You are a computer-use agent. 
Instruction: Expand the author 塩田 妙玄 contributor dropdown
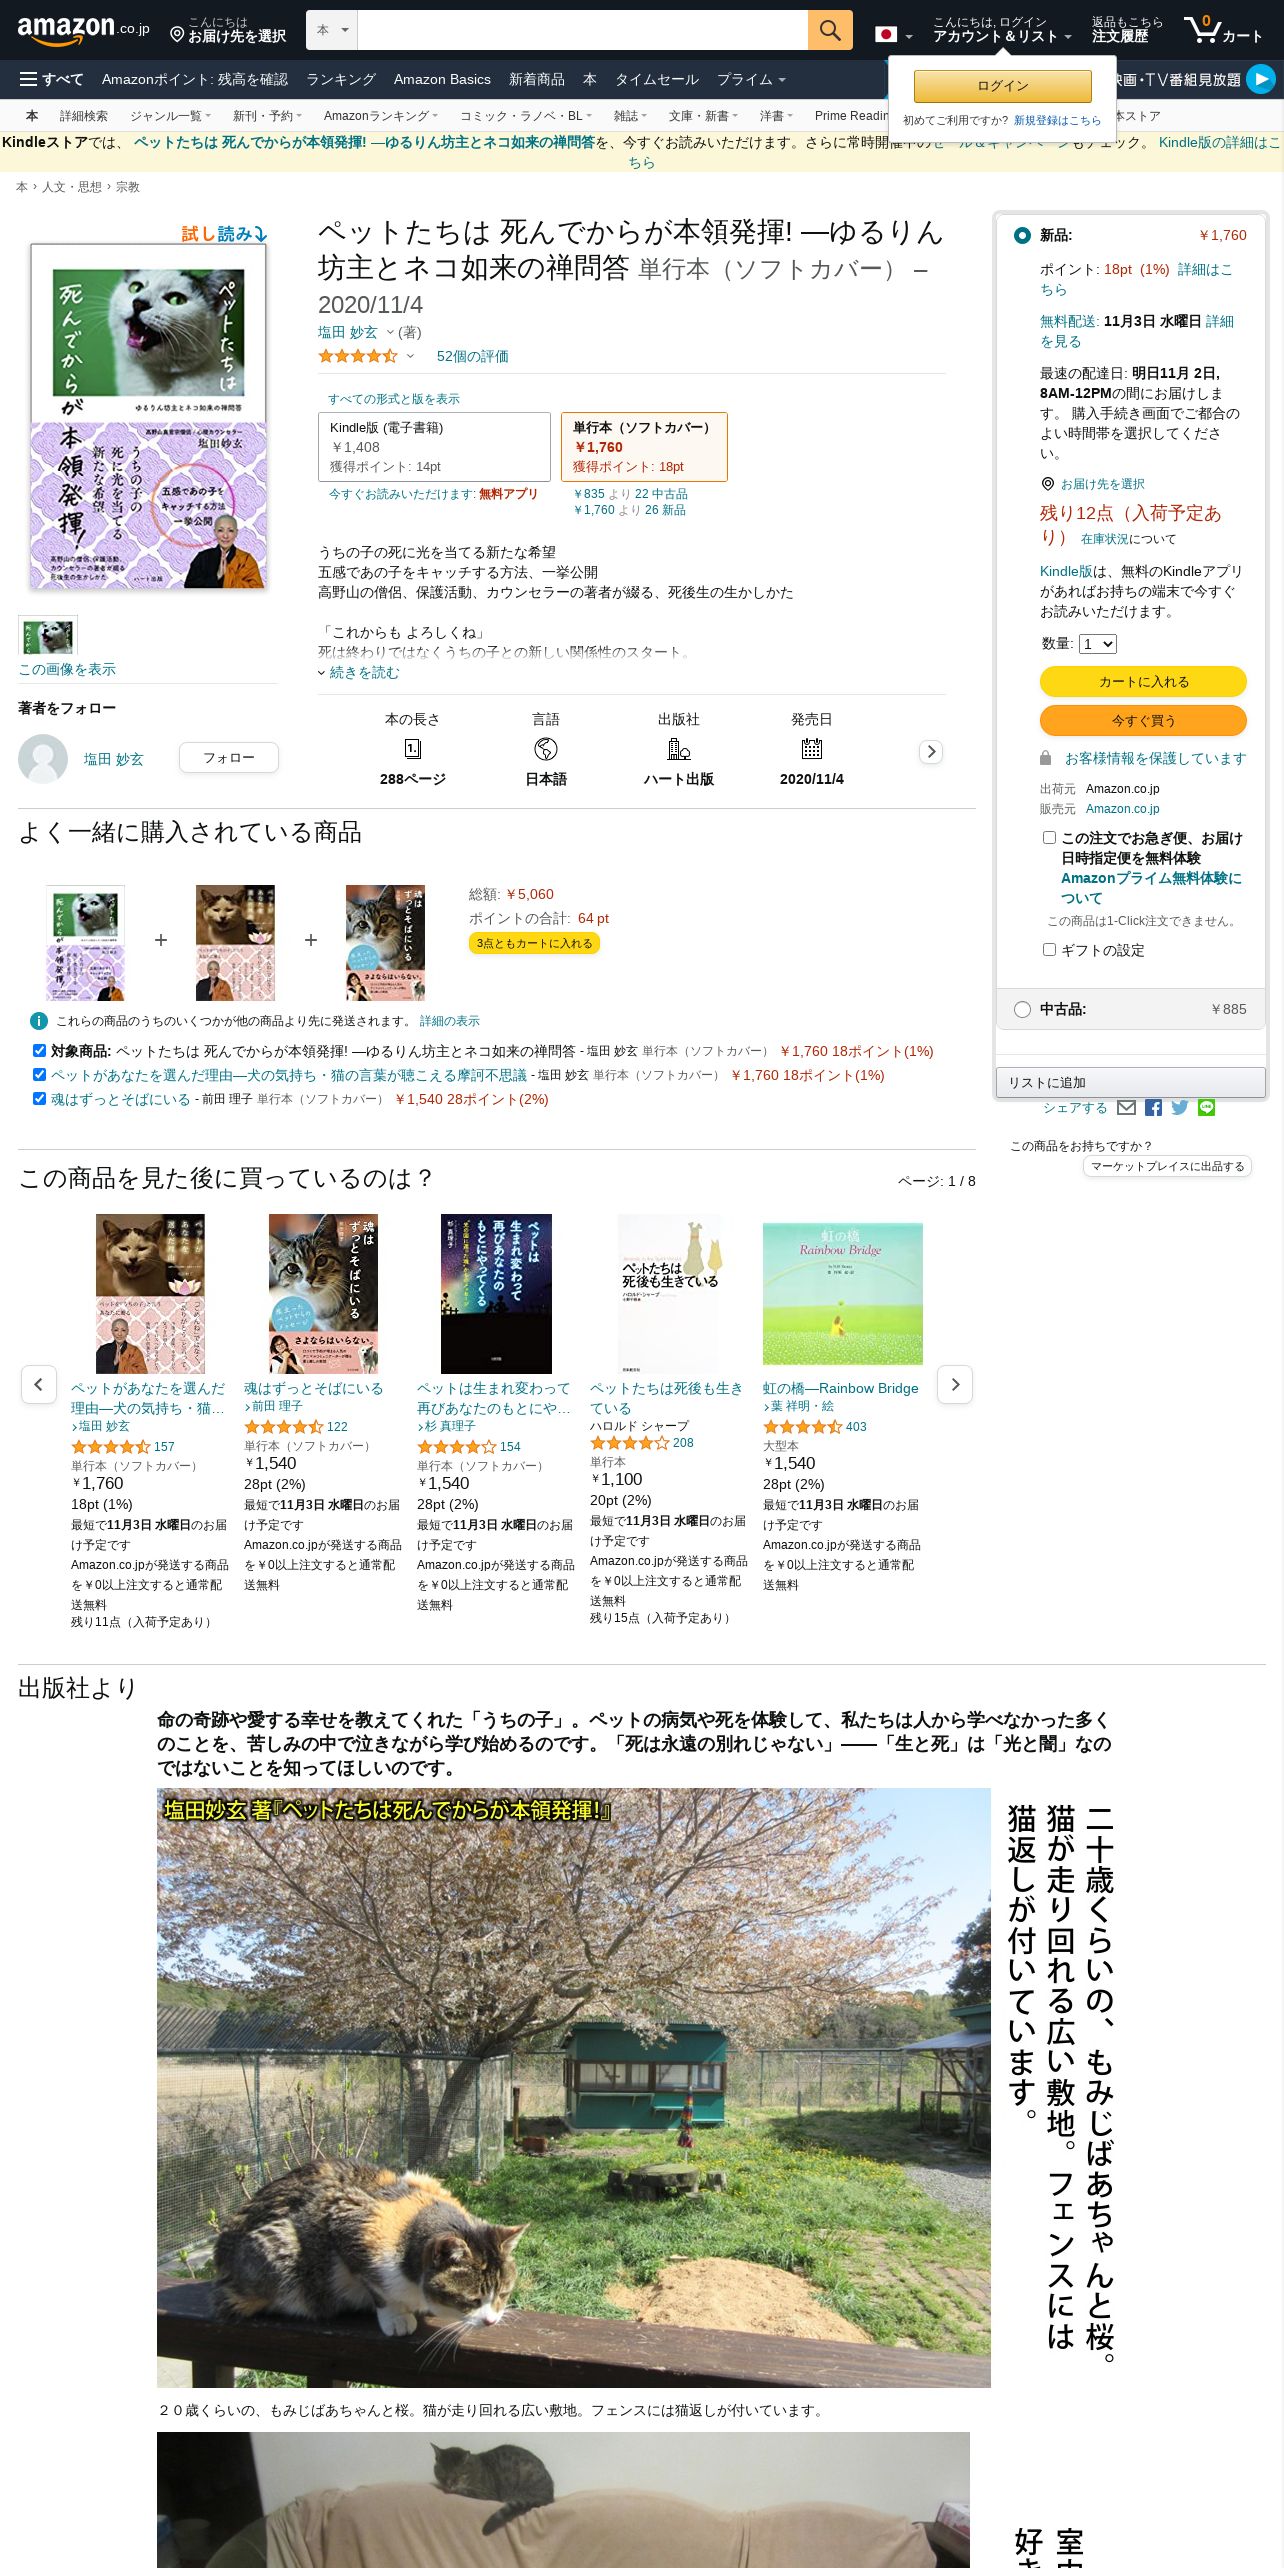click(x=390, y=333)
